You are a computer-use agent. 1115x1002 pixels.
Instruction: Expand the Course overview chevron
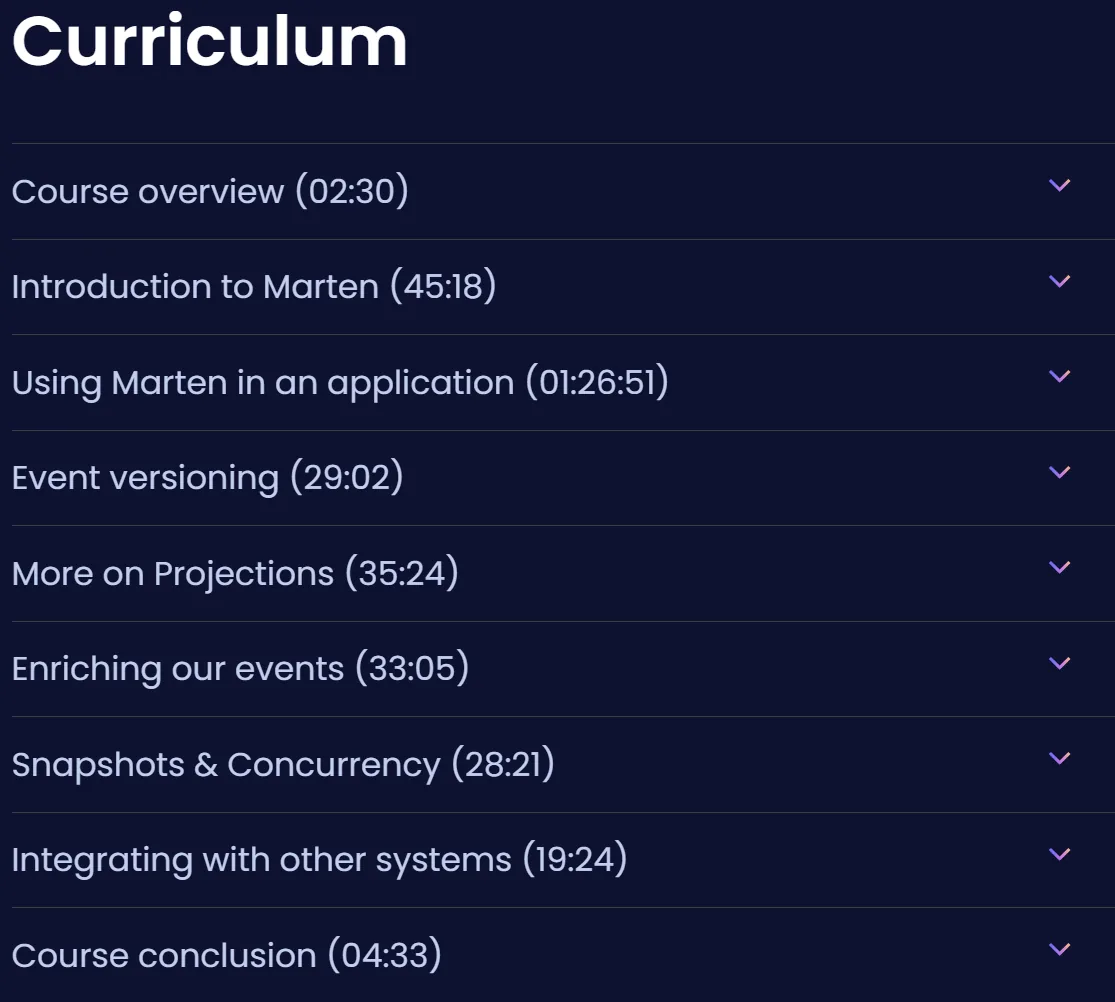coord(1060,186)
